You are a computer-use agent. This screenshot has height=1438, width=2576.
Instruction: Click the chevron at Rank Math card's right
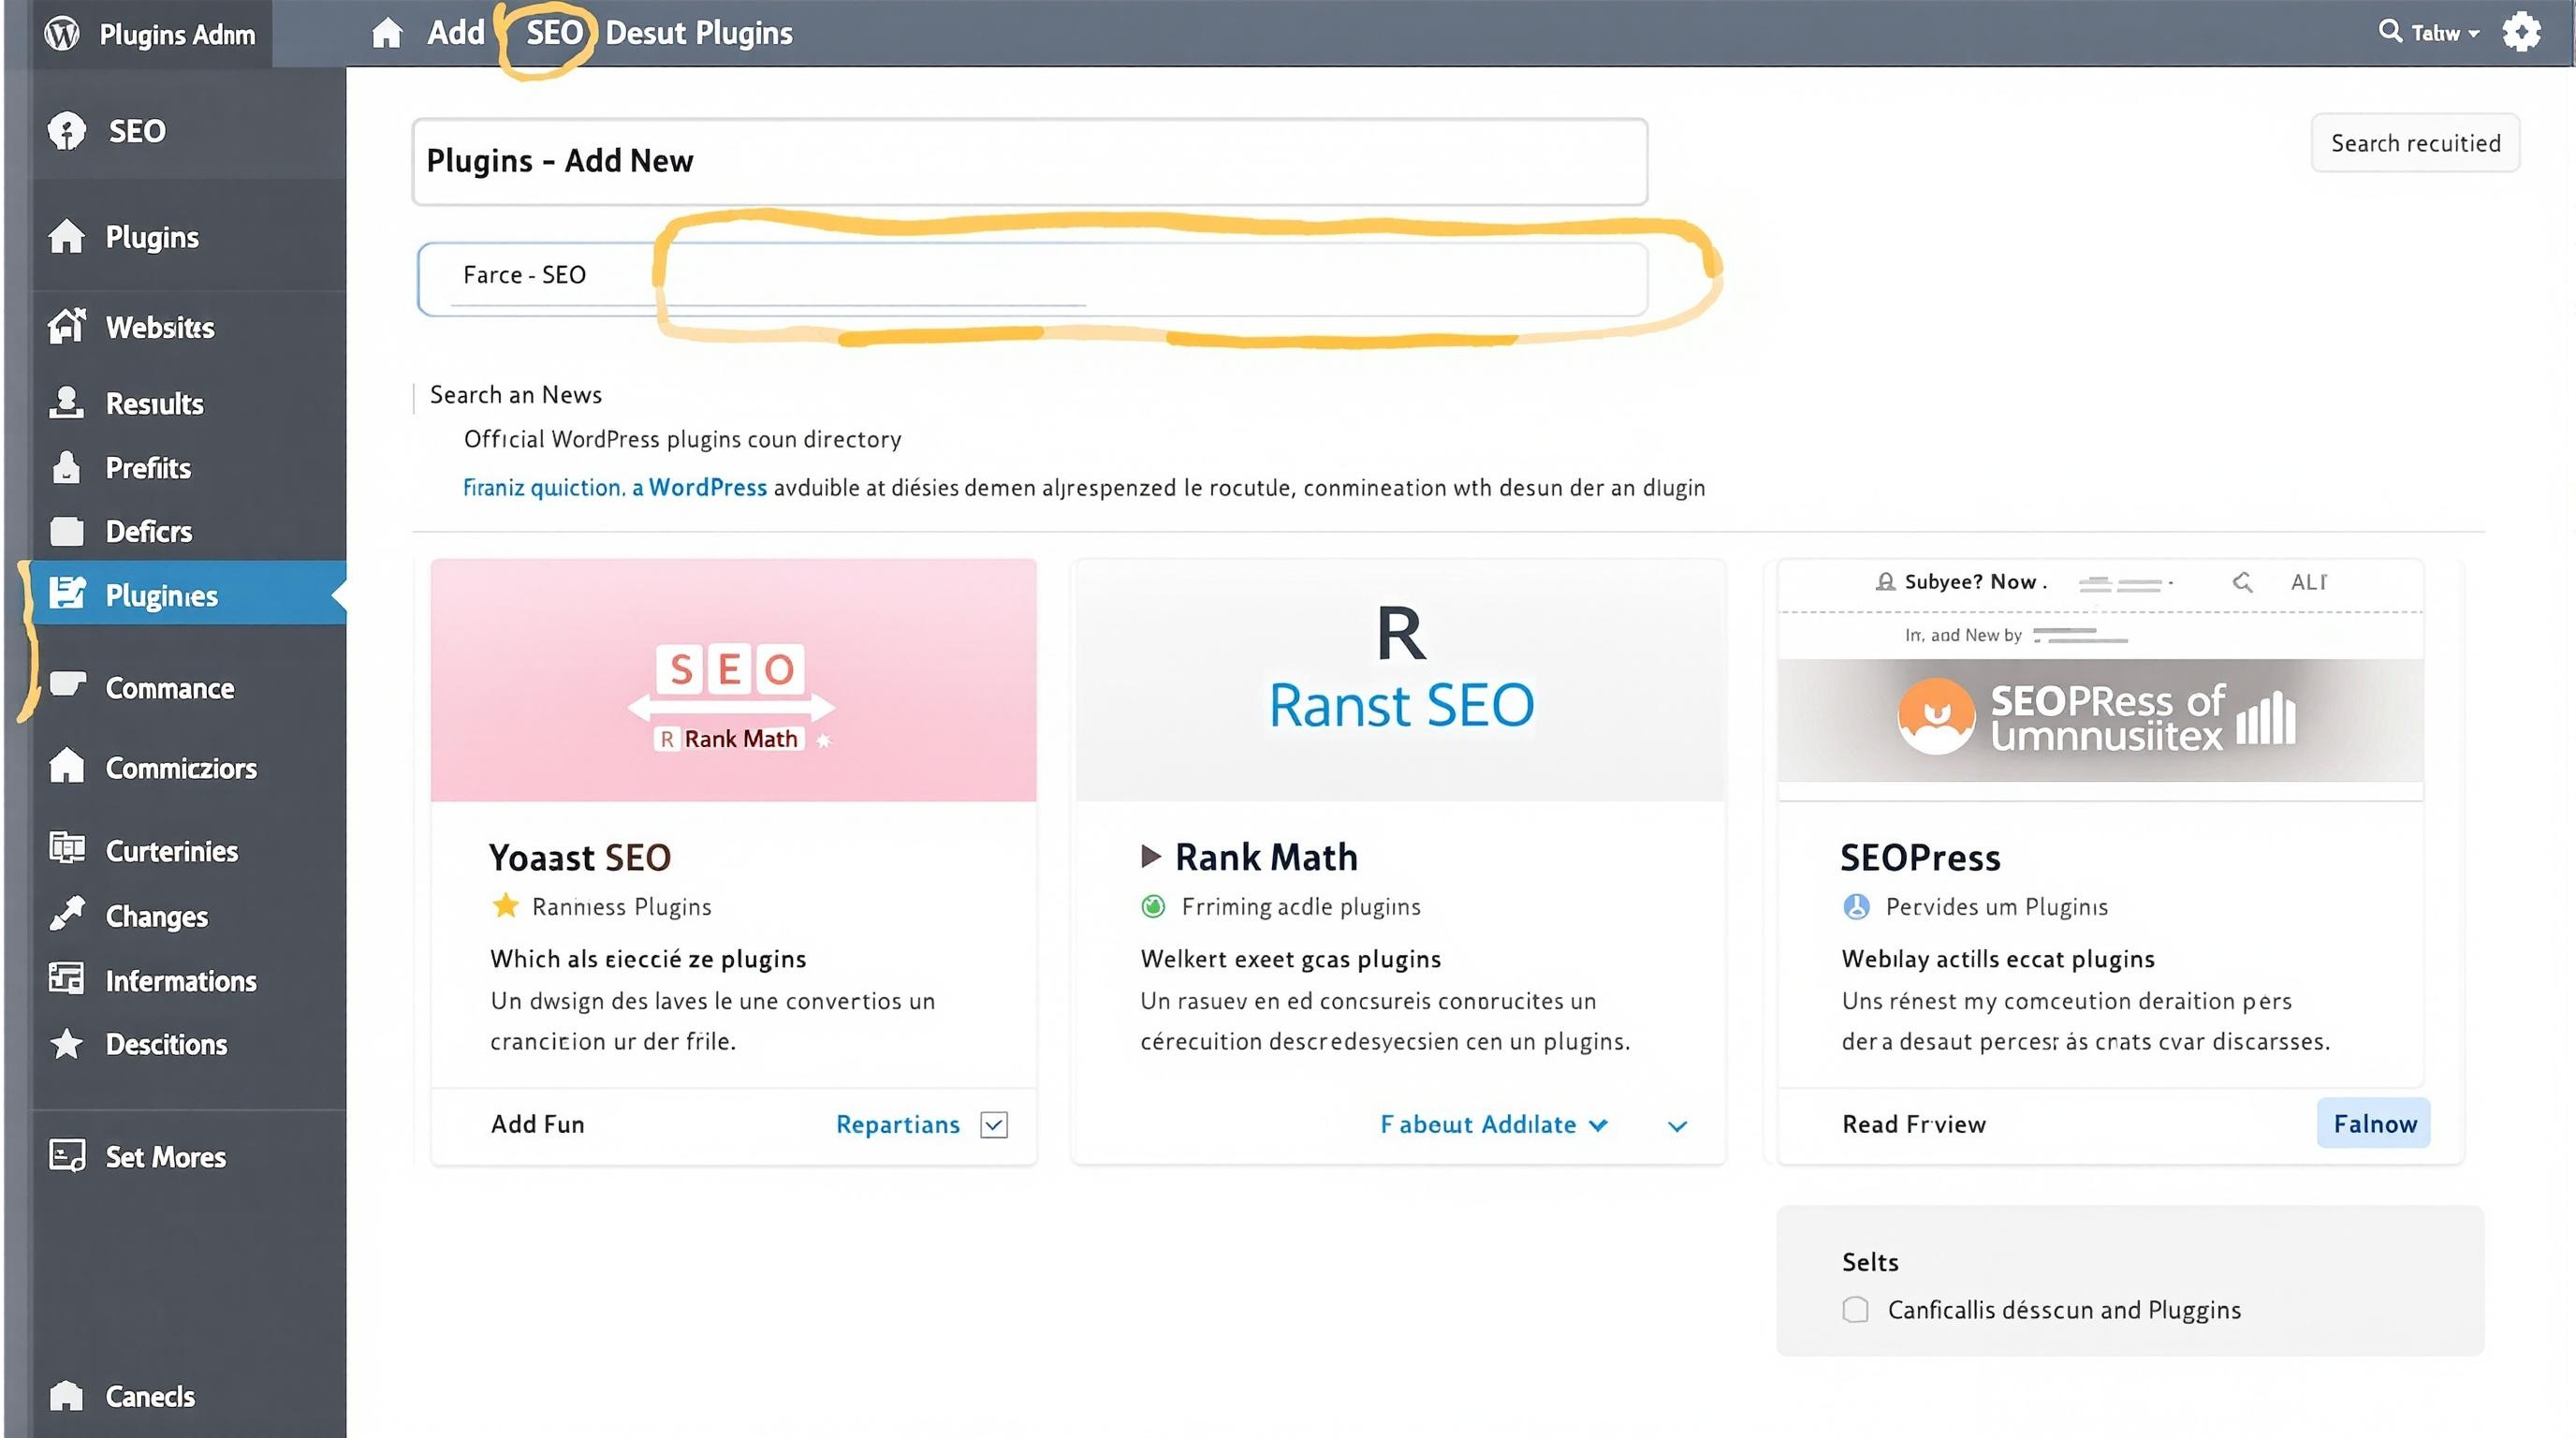coord(1677,1126)
